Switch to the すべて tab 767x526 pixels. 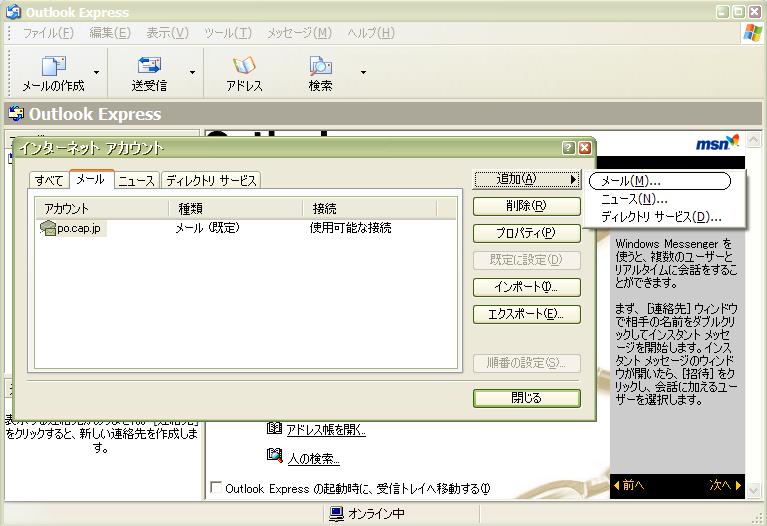click(x=49, y=181)
